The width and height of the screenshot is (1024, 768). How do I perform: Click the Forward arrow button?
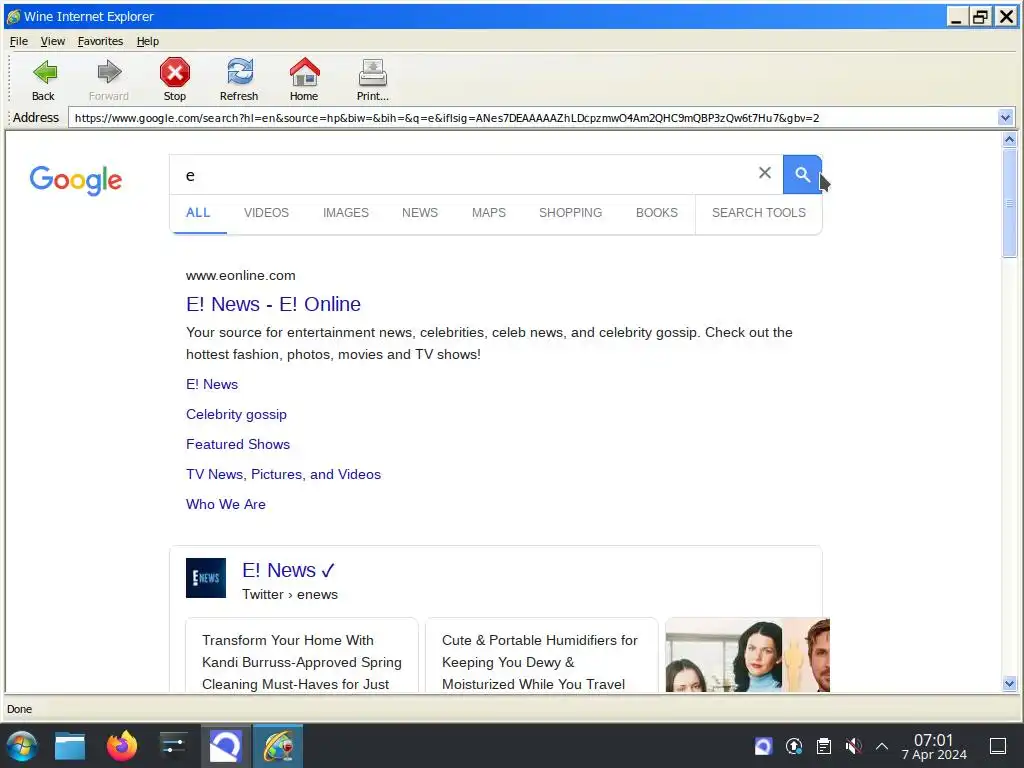point(108,80)
